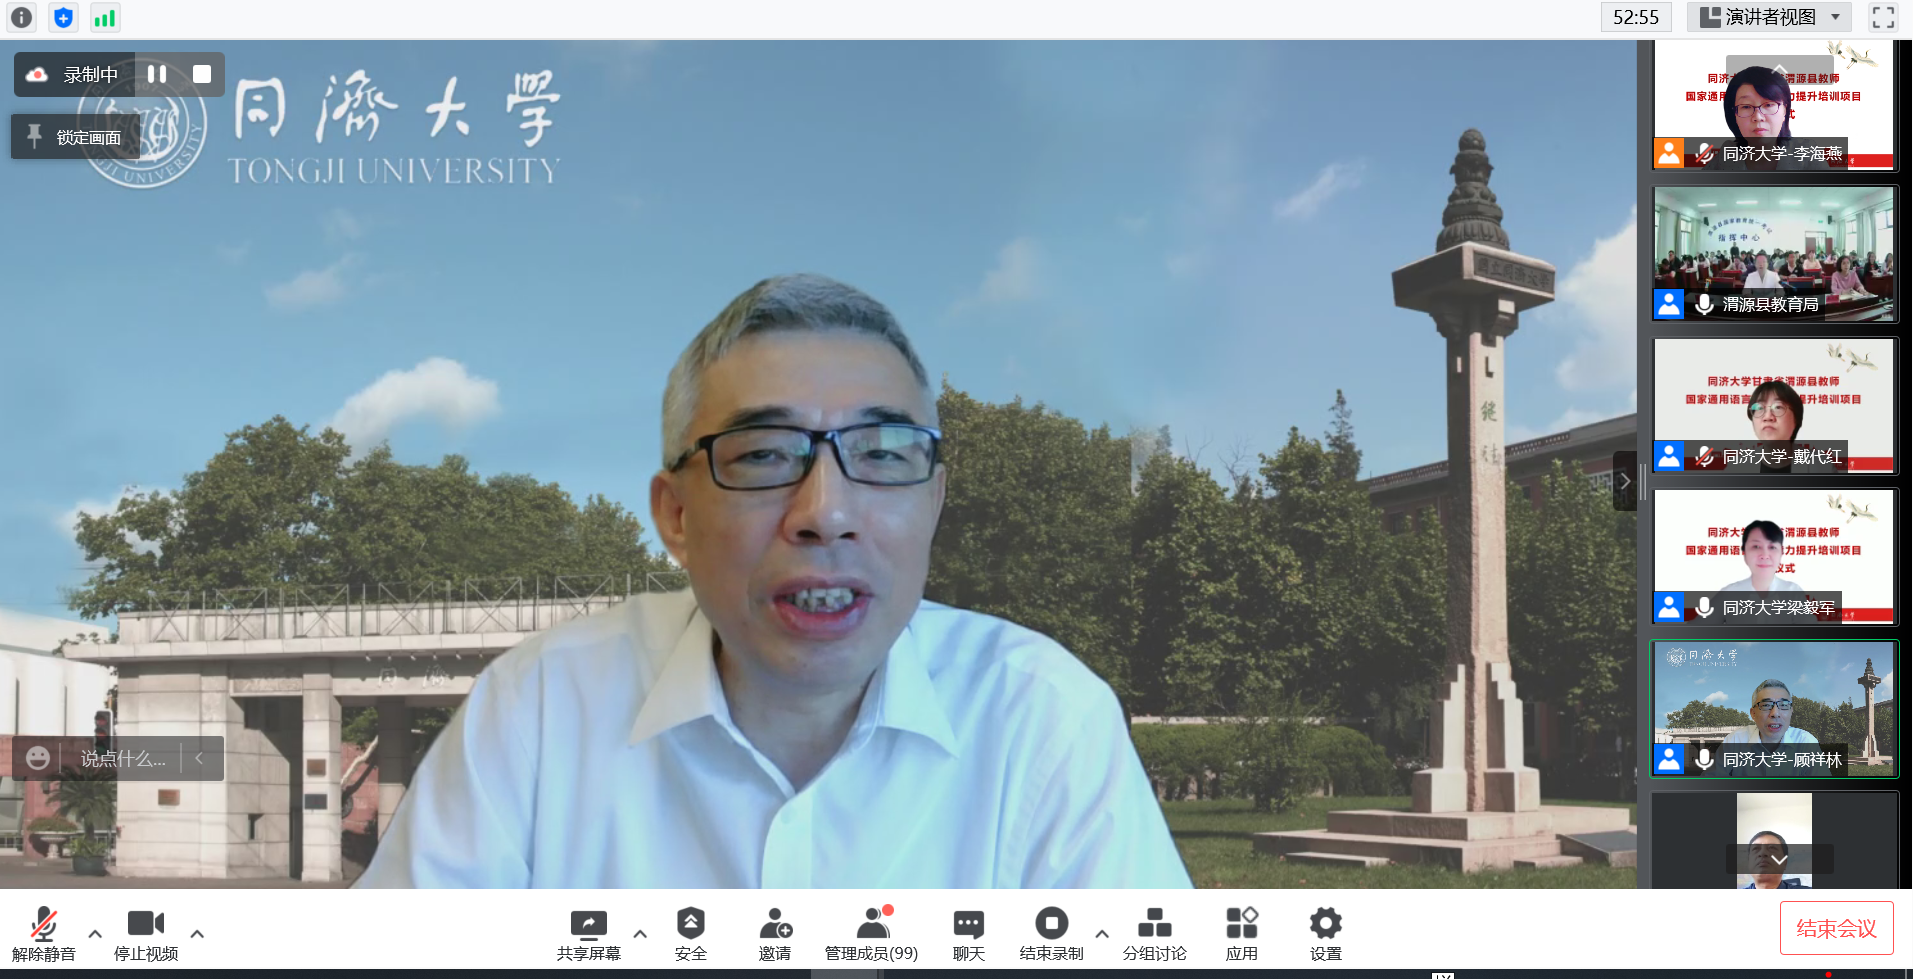The width and height of the screenshot is (1913, 979).
Task: Click orange avatar icon of 同济大学-李海燕
Action: [x=1669, y=153]
